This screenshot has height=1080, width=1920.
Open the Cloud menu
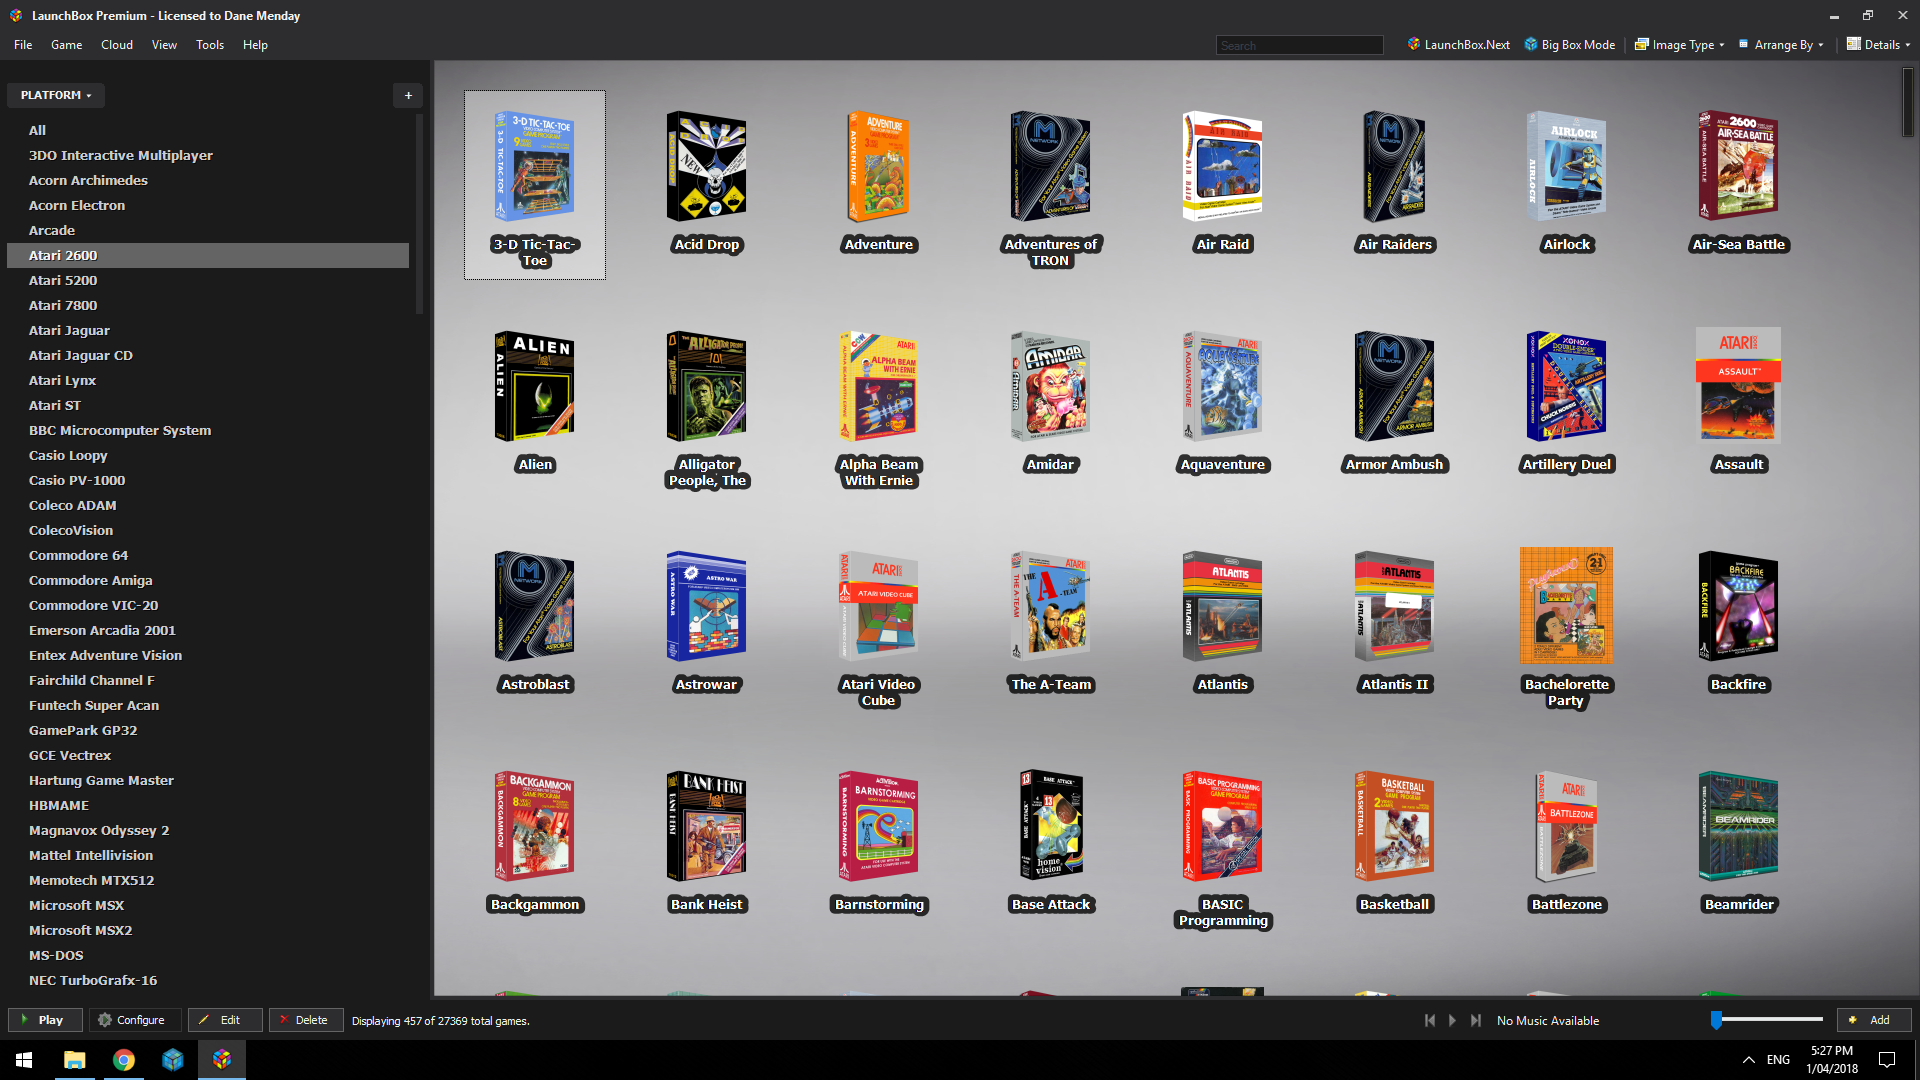point(117,45)
